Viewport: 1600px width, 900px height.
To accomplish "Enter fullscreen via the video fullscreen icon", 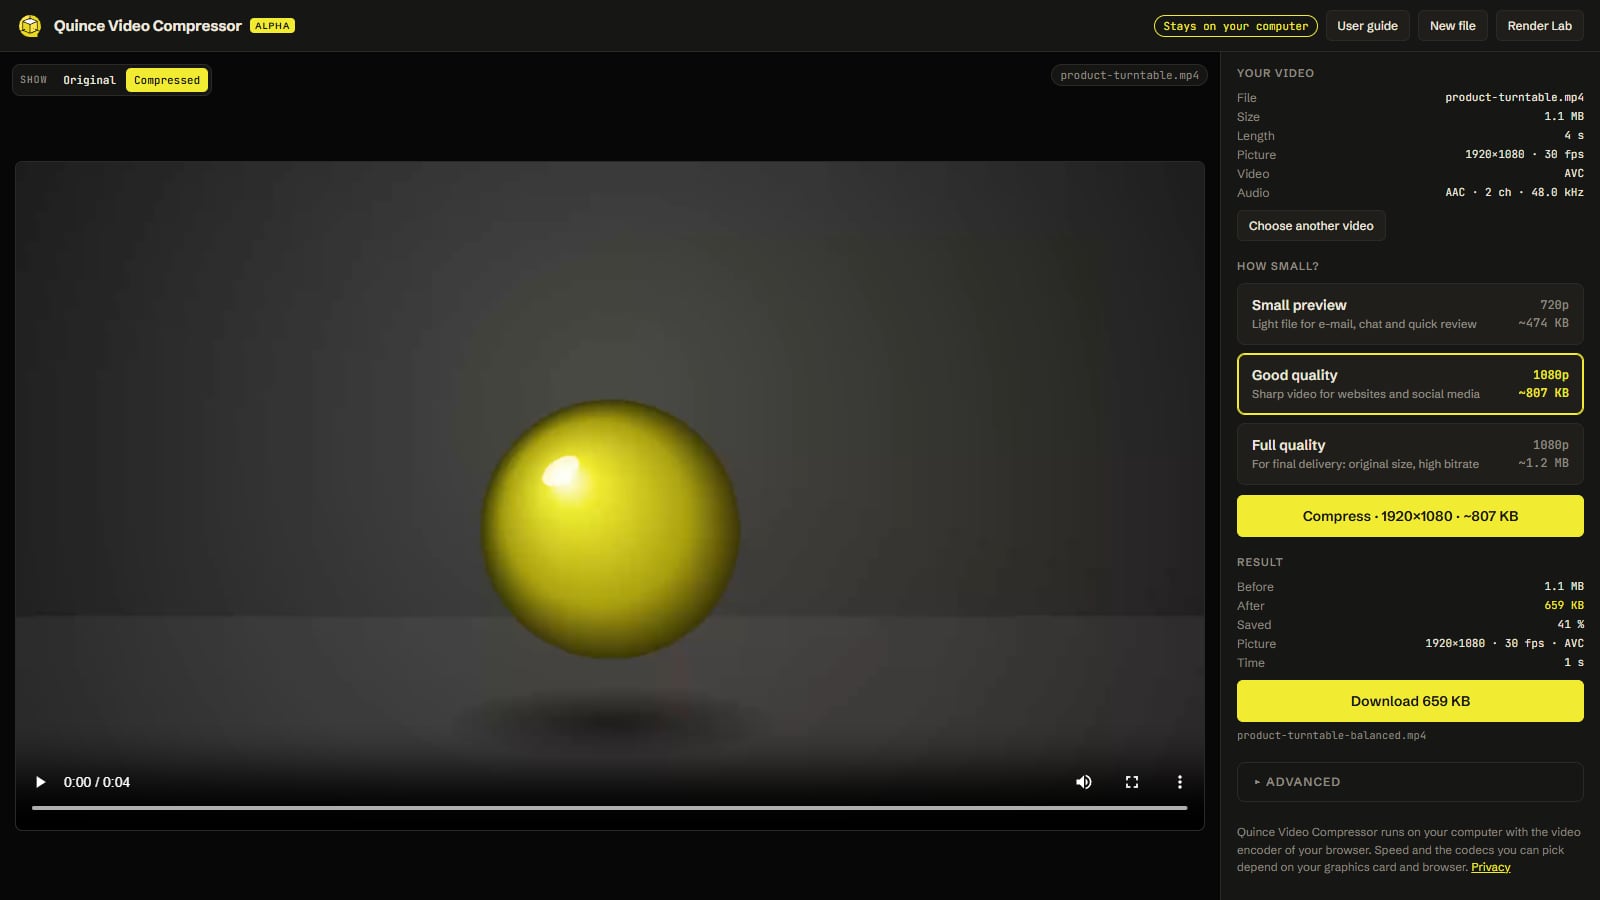I will 1132,782.
